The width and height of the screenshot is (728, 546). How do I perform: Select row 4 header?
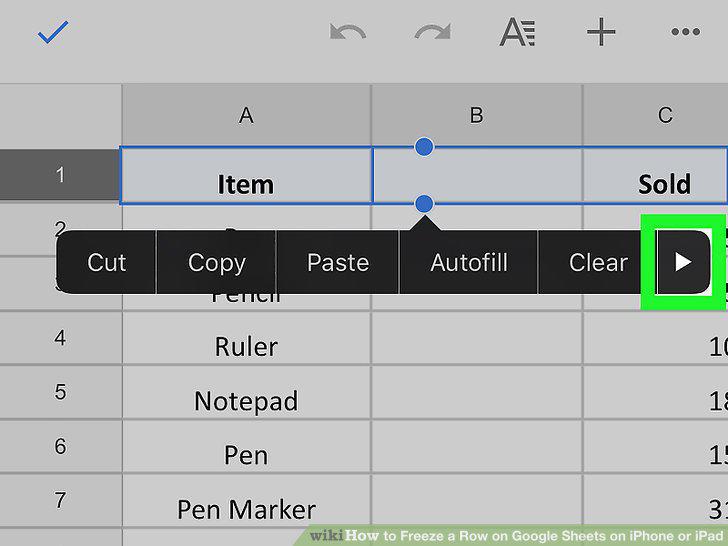tap(60, 338)
